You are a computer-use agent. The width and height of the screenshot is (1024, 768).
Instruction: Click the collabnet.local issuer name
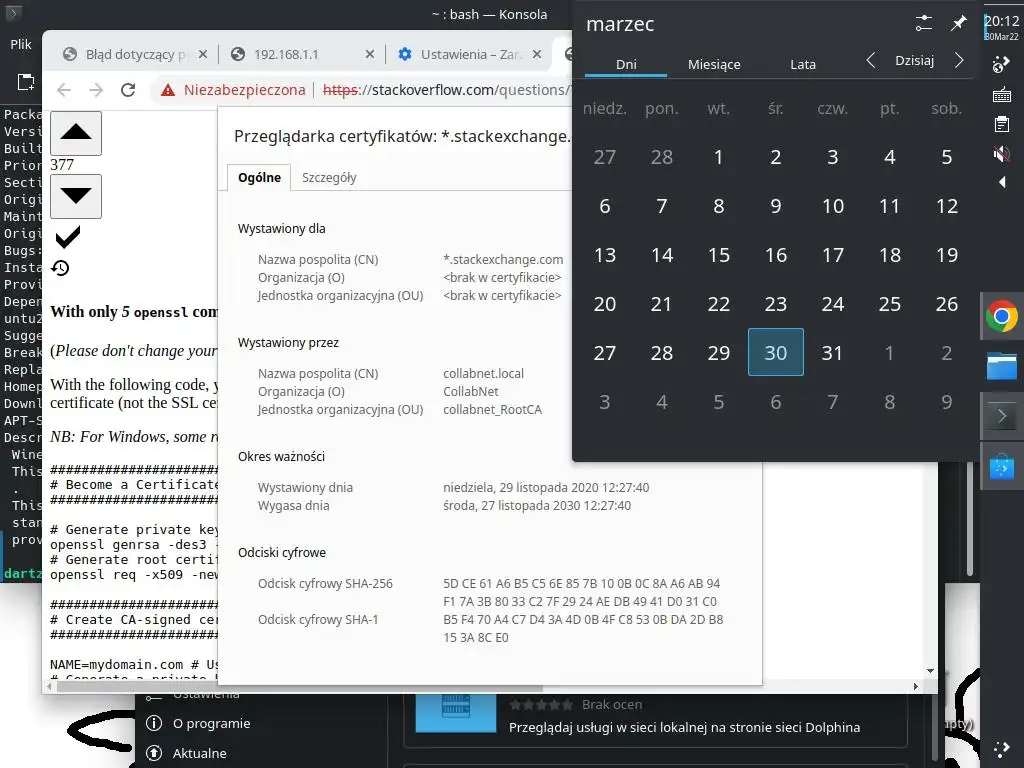click(483, 374)
